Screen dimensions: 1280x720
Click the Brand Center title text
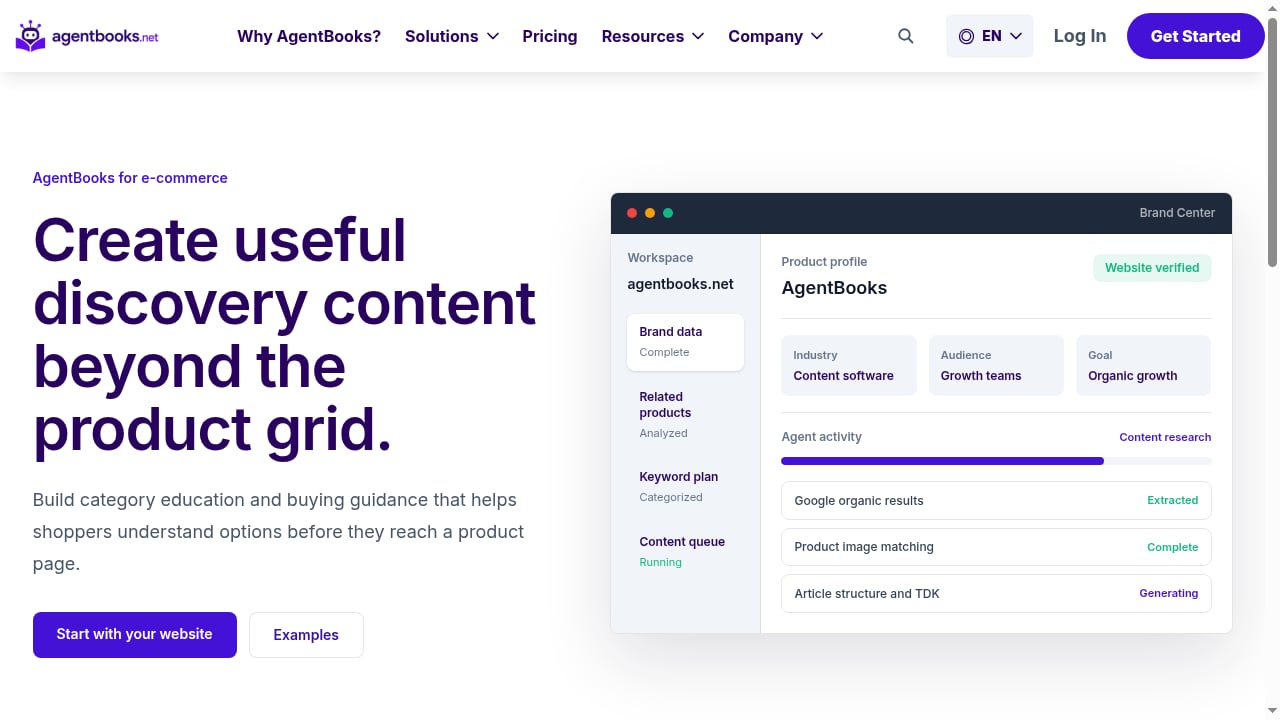pos(1177,213)
